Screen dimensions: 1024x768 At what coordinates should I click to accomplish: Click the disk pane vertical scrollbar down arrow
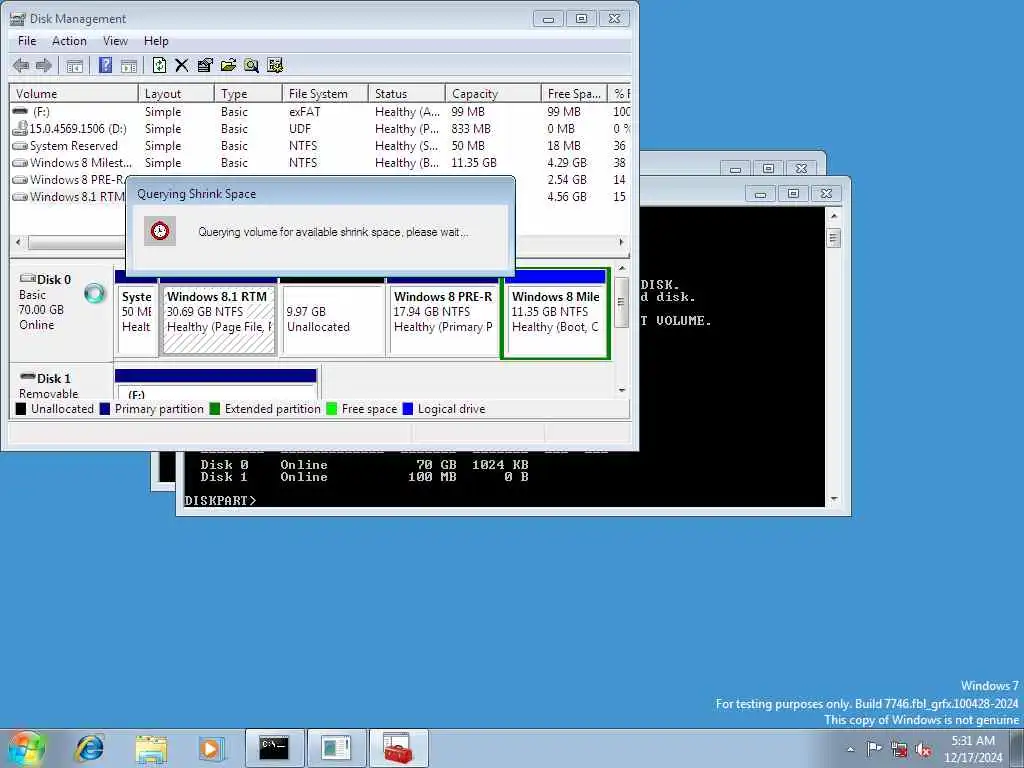[x=622, y=391]
